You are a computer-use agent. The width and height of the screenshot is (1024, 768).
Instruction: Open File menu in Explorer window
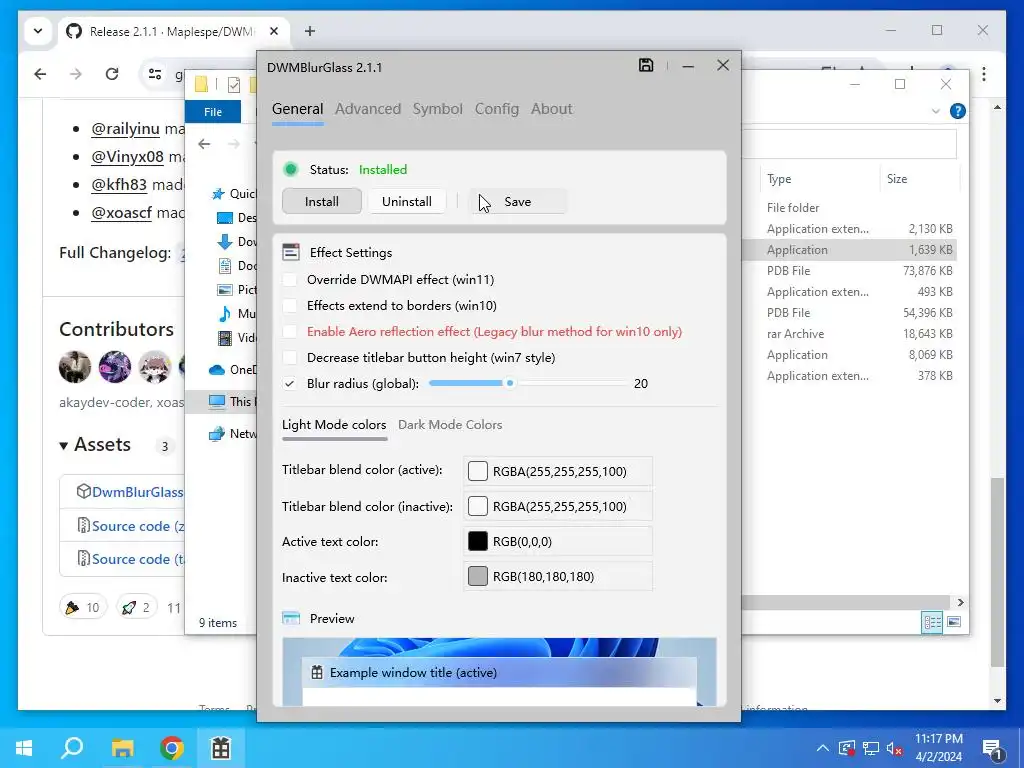click(x=213, y=112)
